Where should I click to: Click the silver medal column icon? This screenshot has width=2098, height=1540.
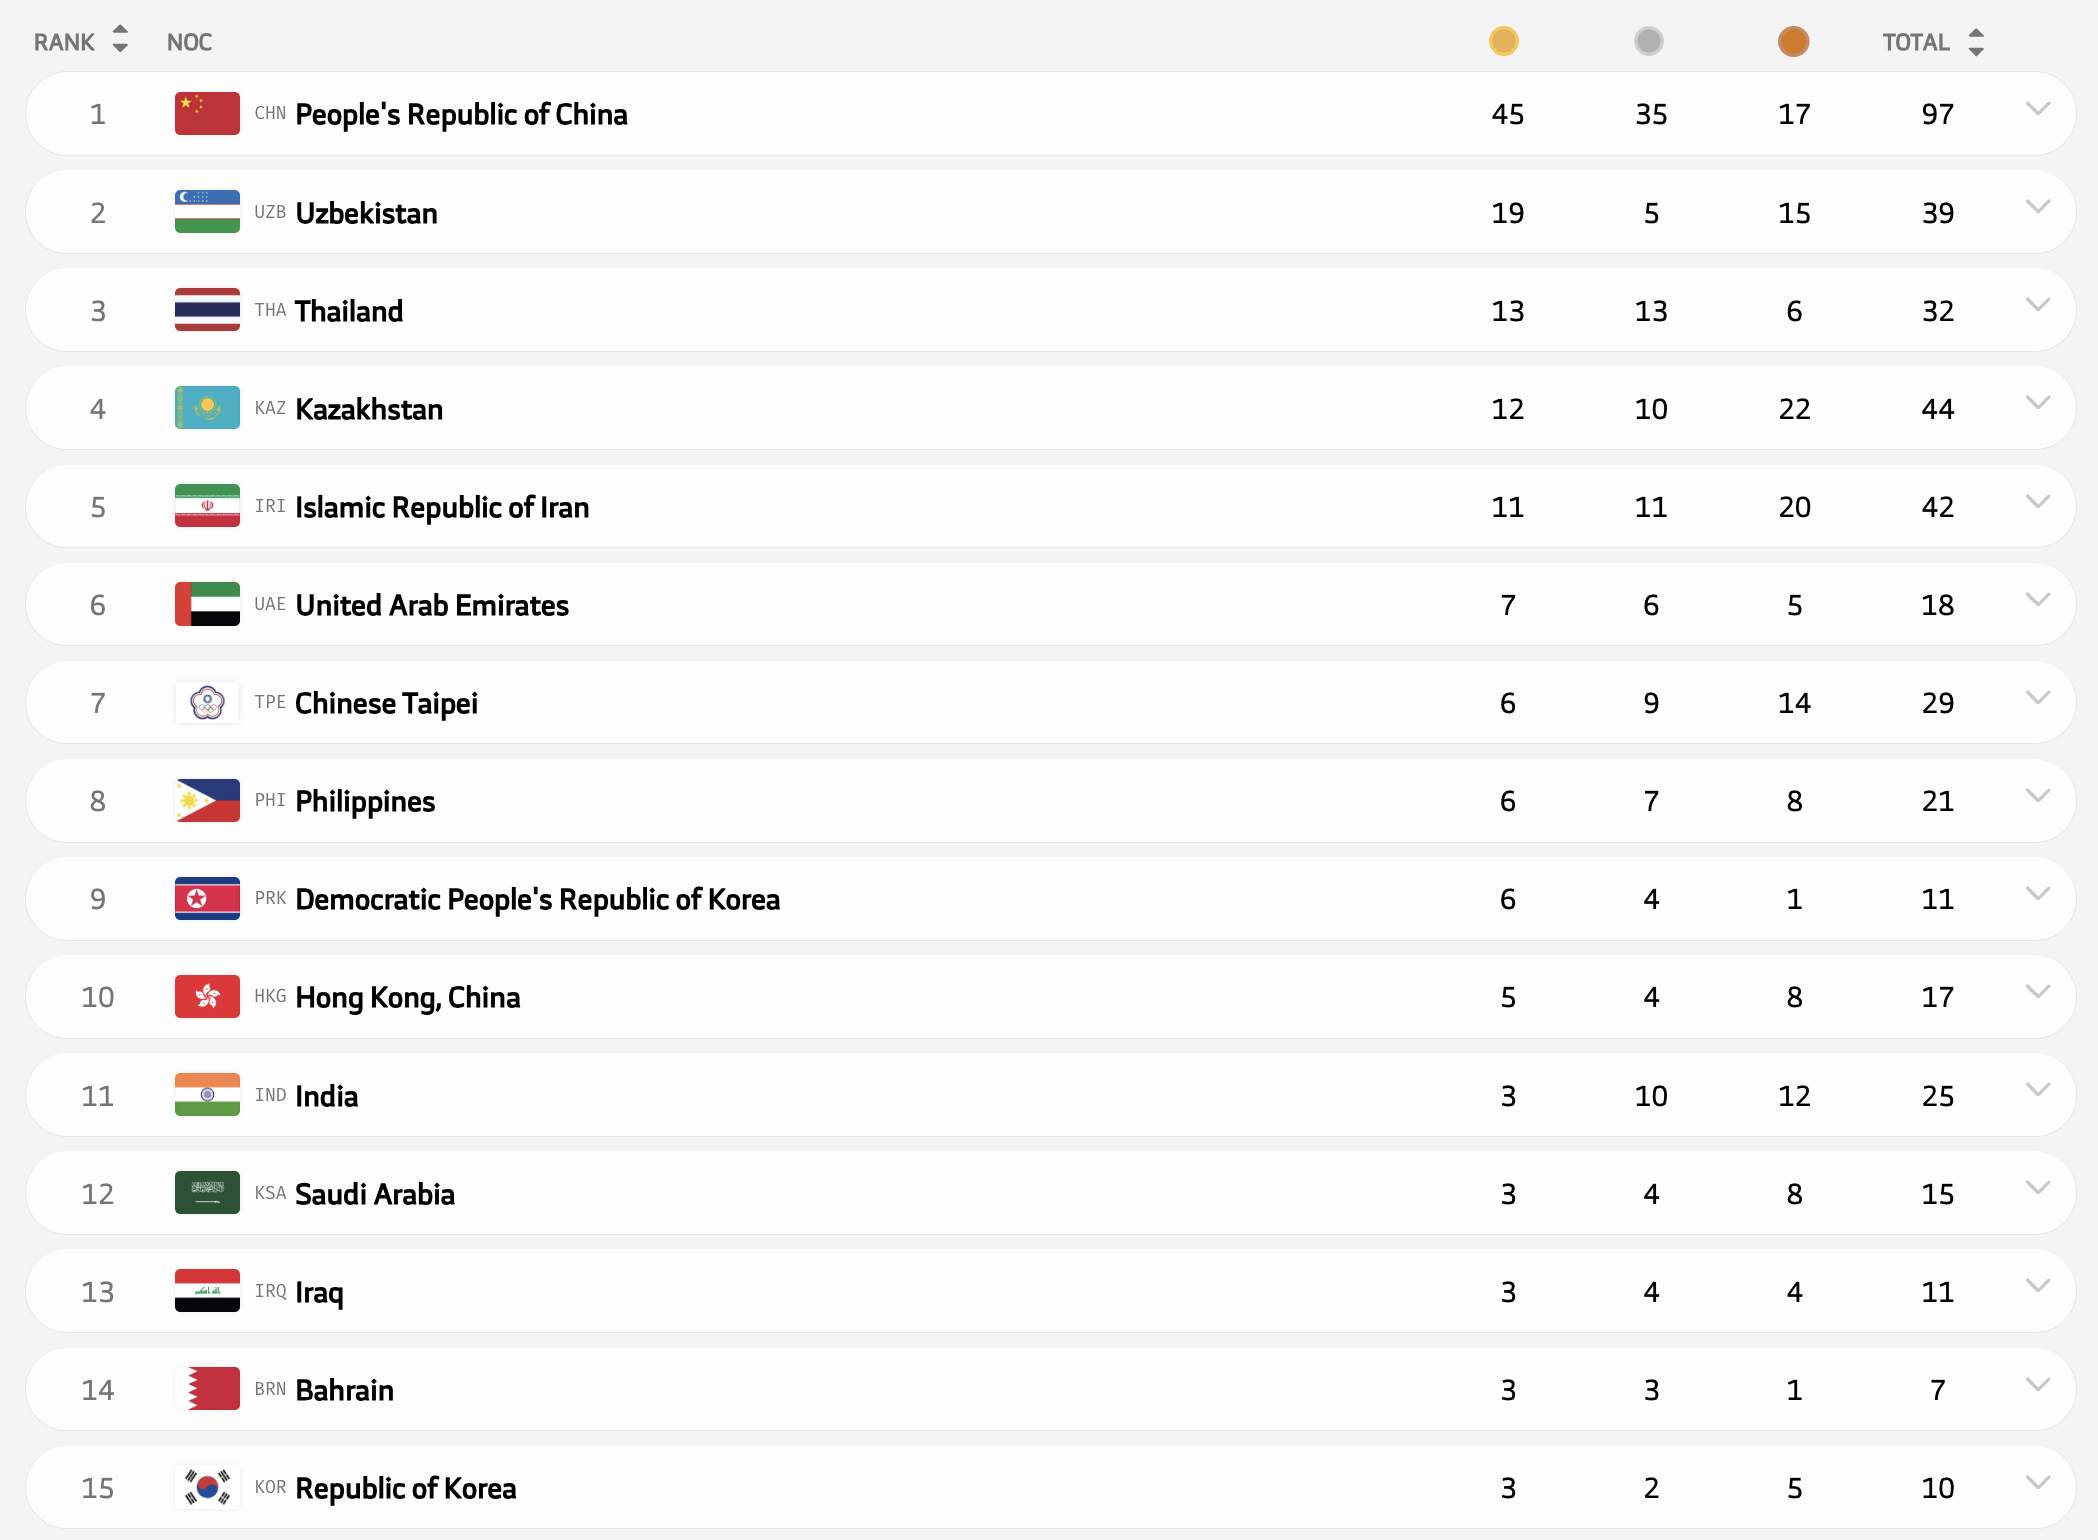[1648, 41]
